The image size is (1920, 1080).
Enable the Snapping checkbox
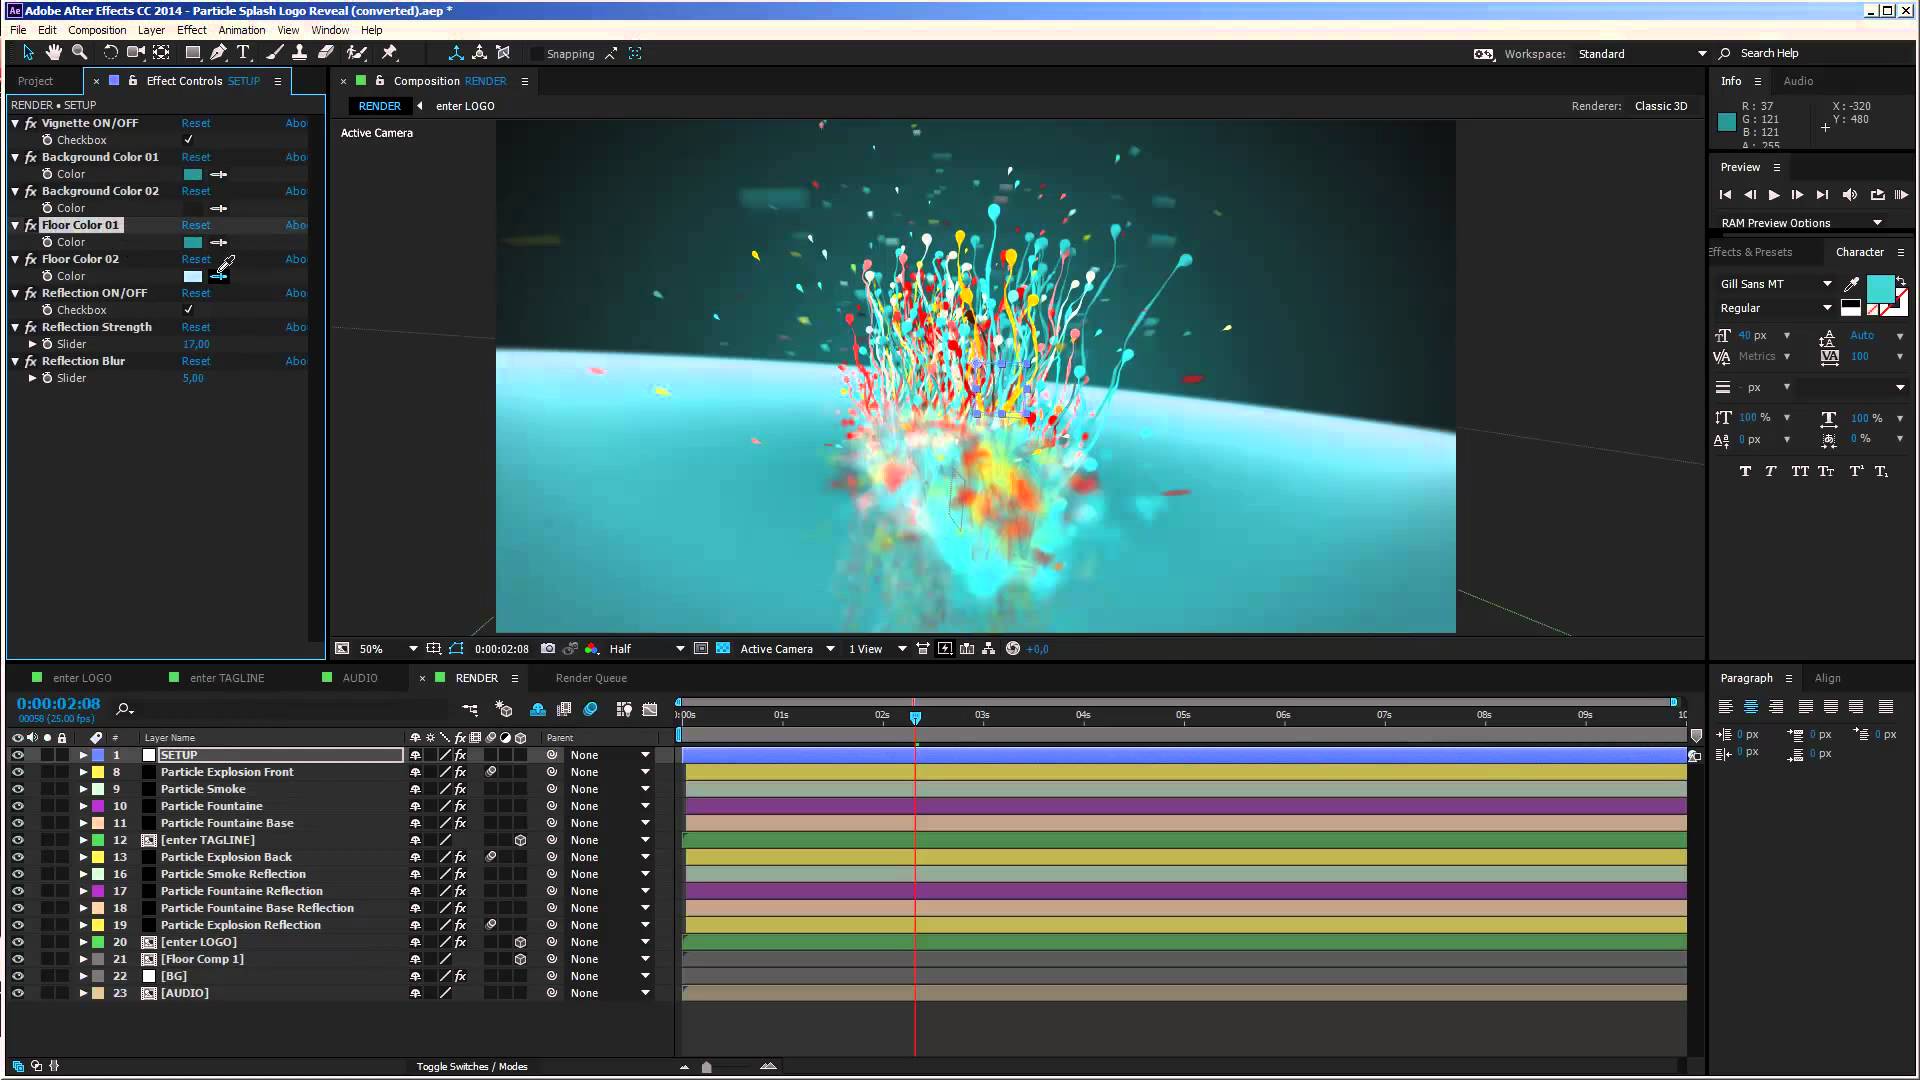pos(537,54)
